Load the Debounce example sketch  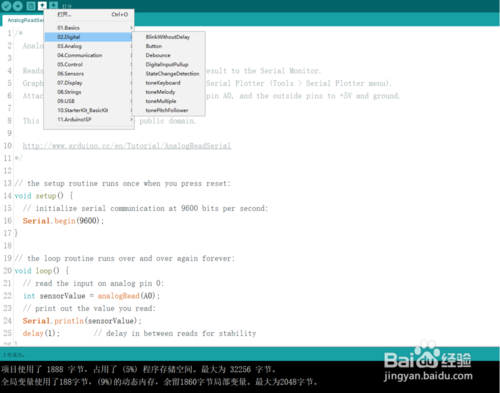(x=169, y=55)
